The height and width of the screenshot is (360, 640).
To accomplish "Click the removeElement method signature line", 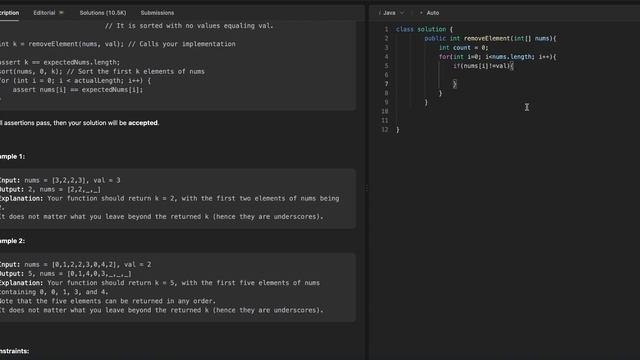I will [x=490, y=38].
